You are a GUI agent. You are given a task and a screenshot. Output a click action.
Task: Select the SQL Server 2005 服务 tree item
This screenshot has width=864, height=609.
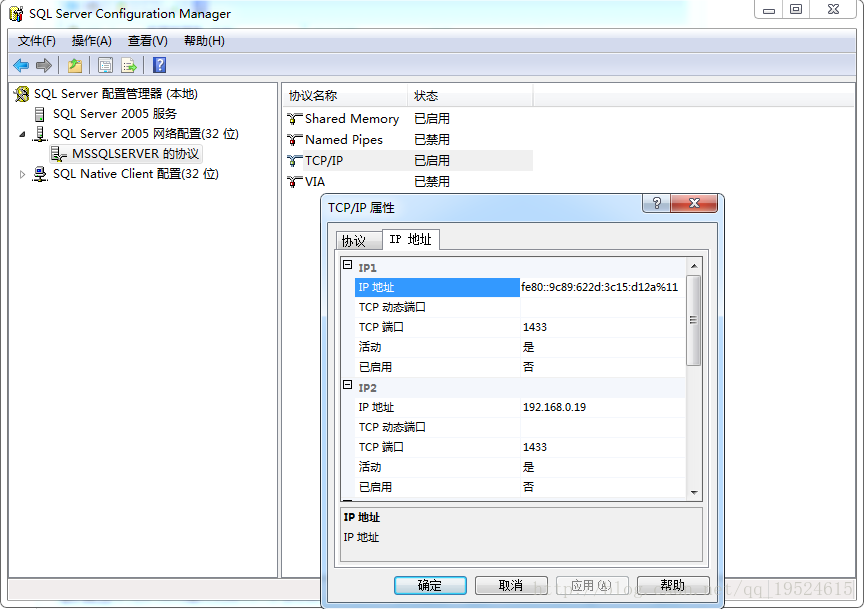(115, 114)
